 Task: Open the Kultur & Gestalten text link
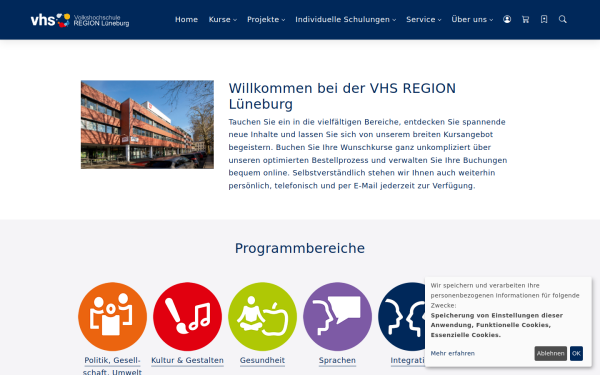click(188, 360)
